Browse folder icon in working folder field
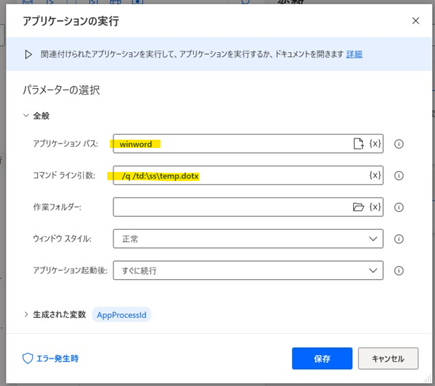435x386 pixels. [x=358, y=207]
